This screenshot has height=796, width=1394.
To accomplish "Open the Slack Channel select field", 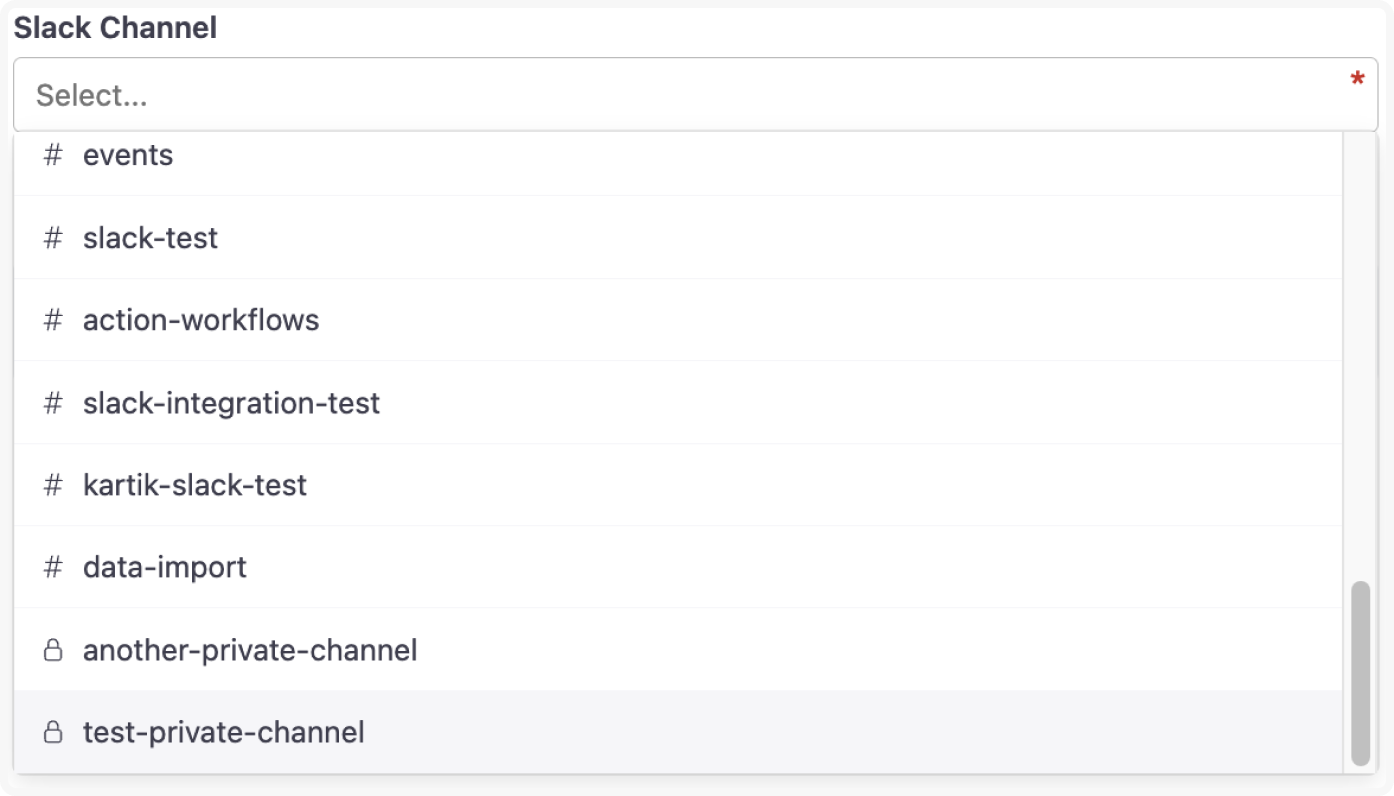I will (x=695, y=95).
